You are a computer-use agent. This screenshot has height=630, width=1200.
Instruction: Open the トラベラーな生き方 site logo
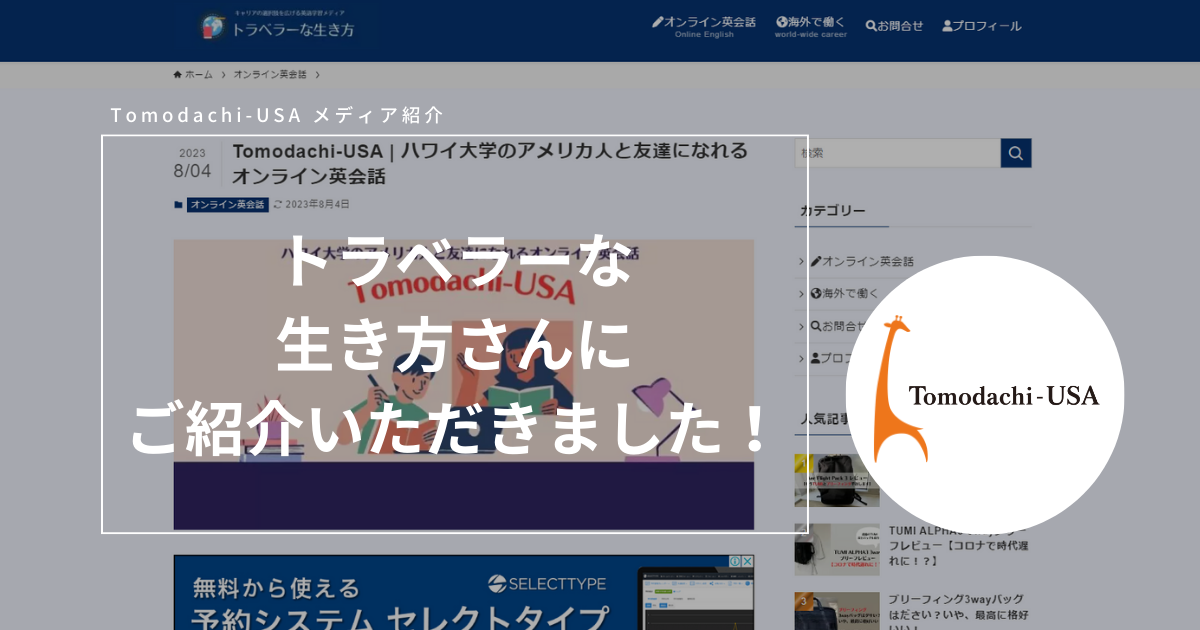277,27
